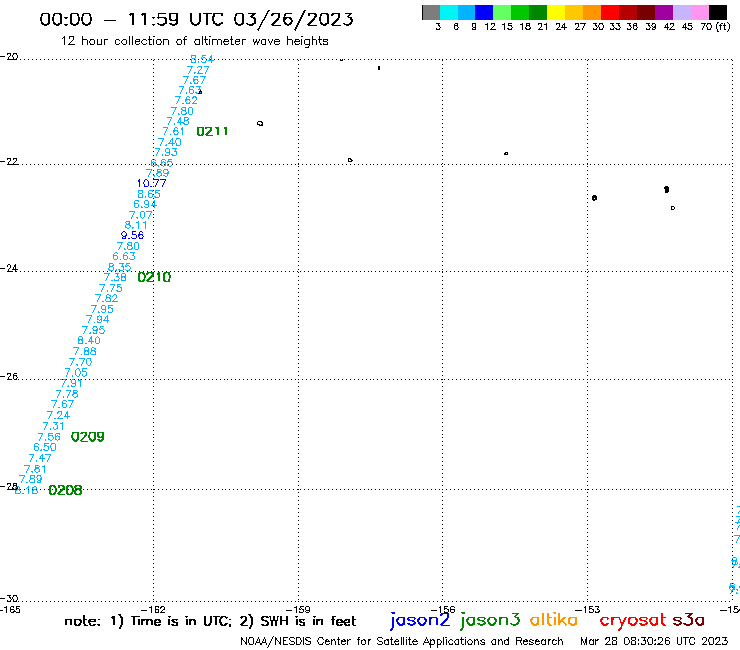Click the -22 latitude axis label
Image resolution: width=740 pixels, height=650 pixels.
(9, 161)
